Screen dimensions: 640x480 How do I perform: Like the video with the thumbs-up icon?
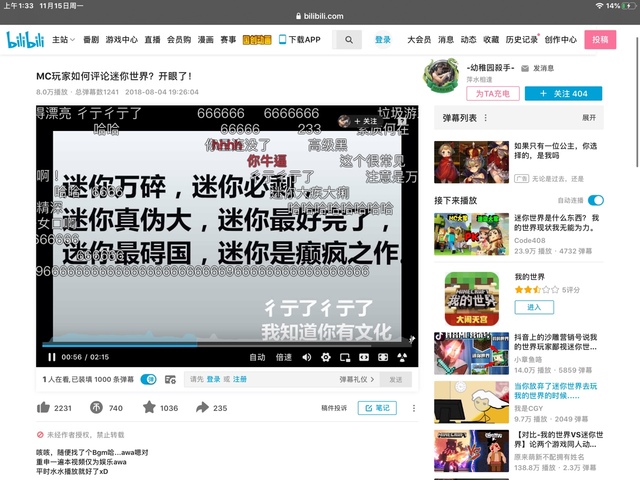click(x=43, y=408)
